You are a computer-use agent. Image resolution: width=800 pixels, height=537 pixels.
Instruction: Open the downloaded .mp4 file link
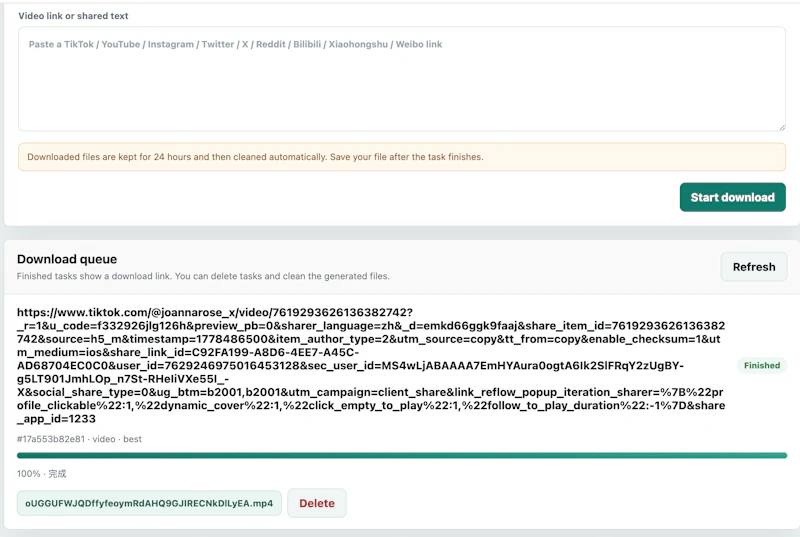[149, 503]
